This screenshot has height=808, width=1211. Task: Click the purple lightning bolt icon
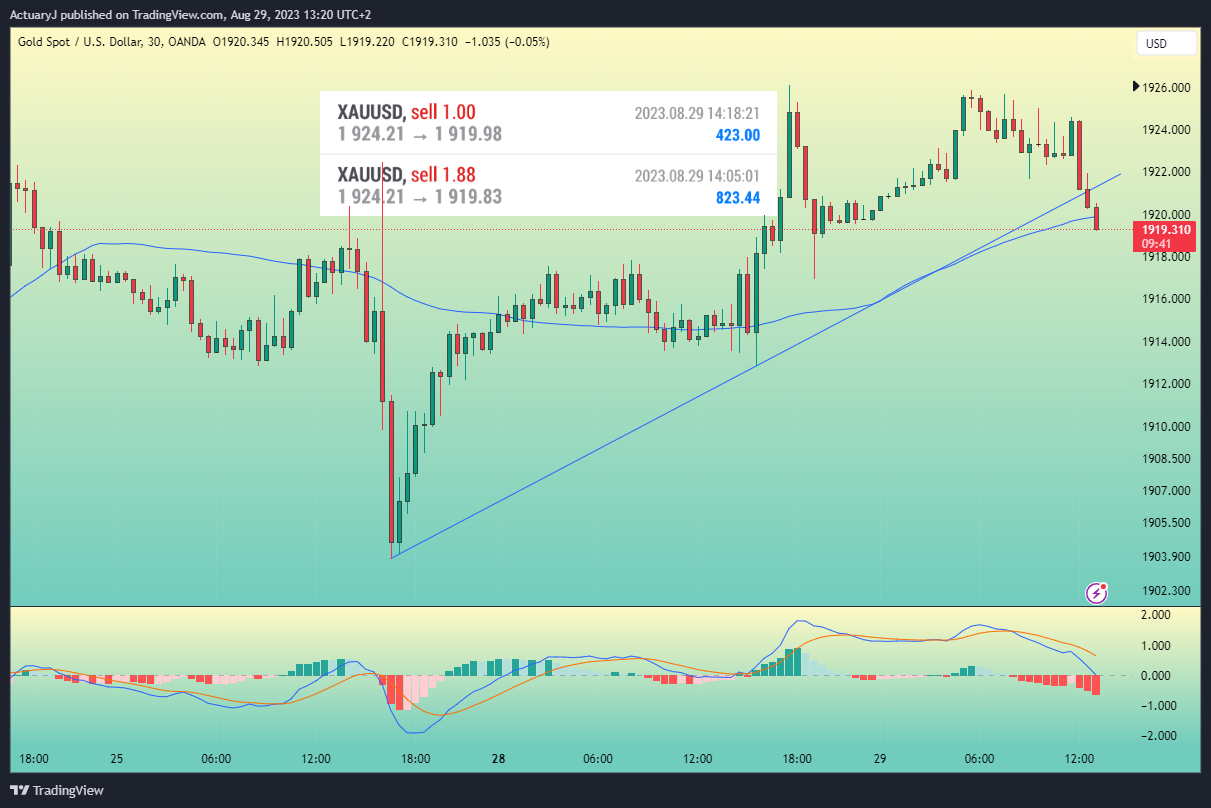(1097, 593)
